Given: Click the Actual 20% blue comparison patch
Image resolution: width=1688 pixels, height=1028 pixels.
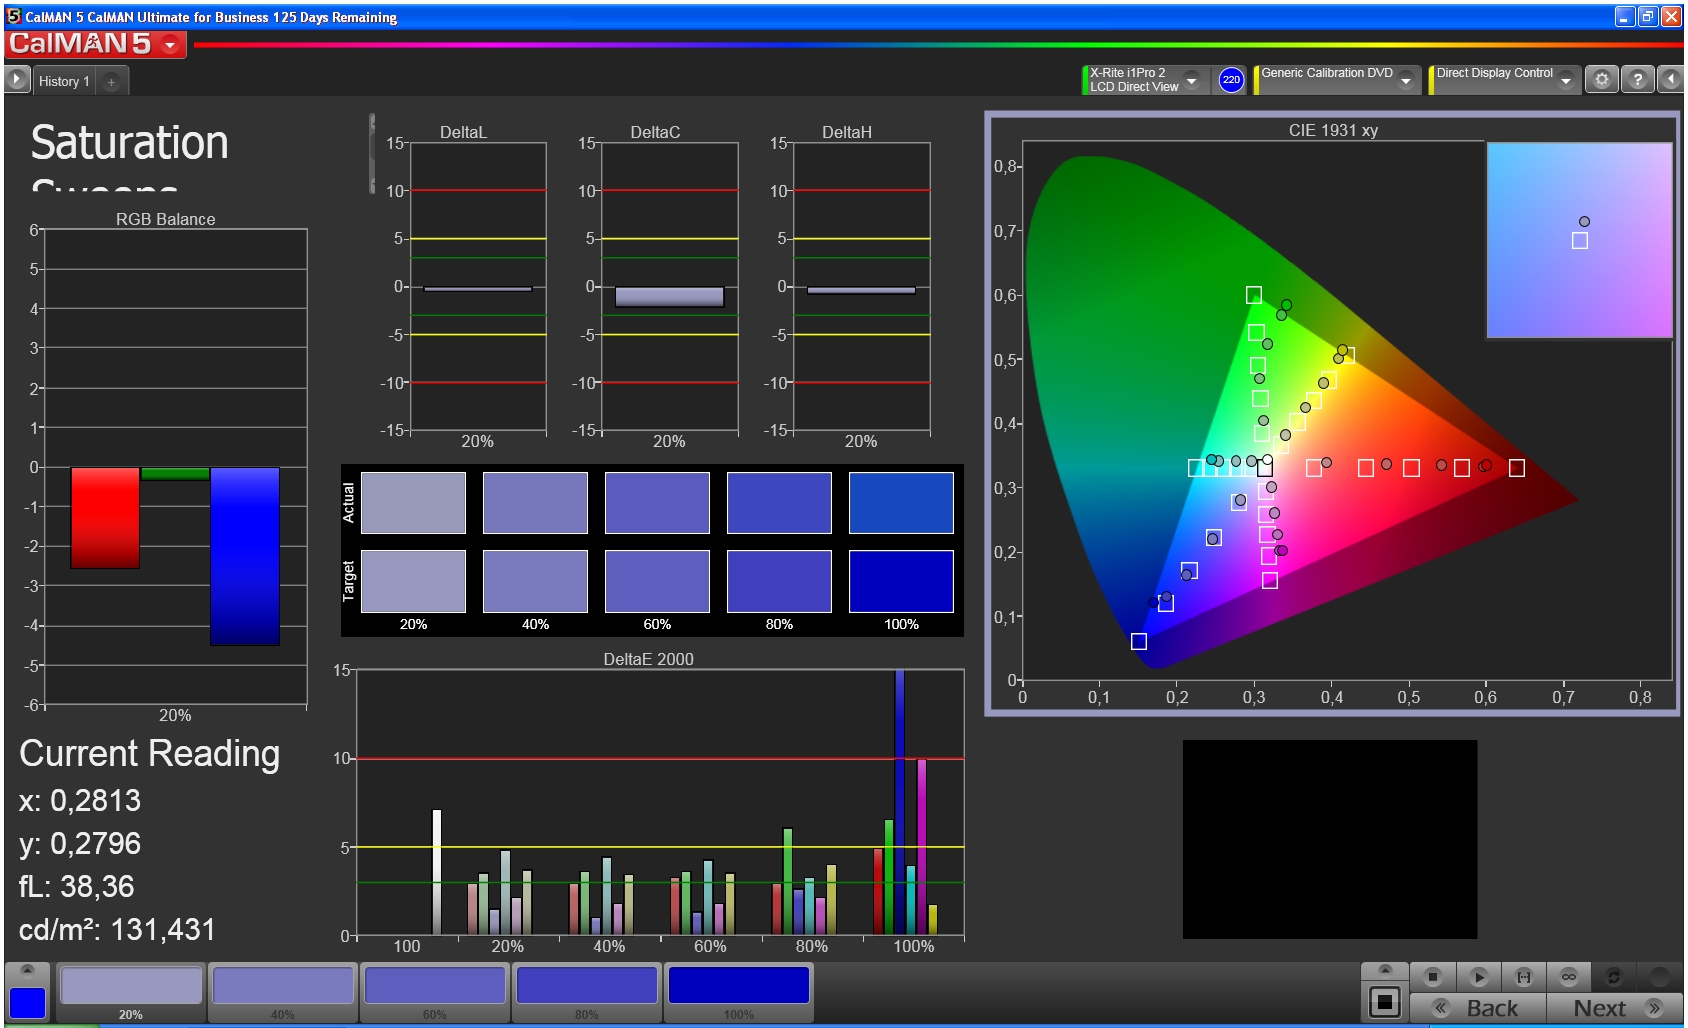Looking at the screenshot, I should [x=413, y=503].
